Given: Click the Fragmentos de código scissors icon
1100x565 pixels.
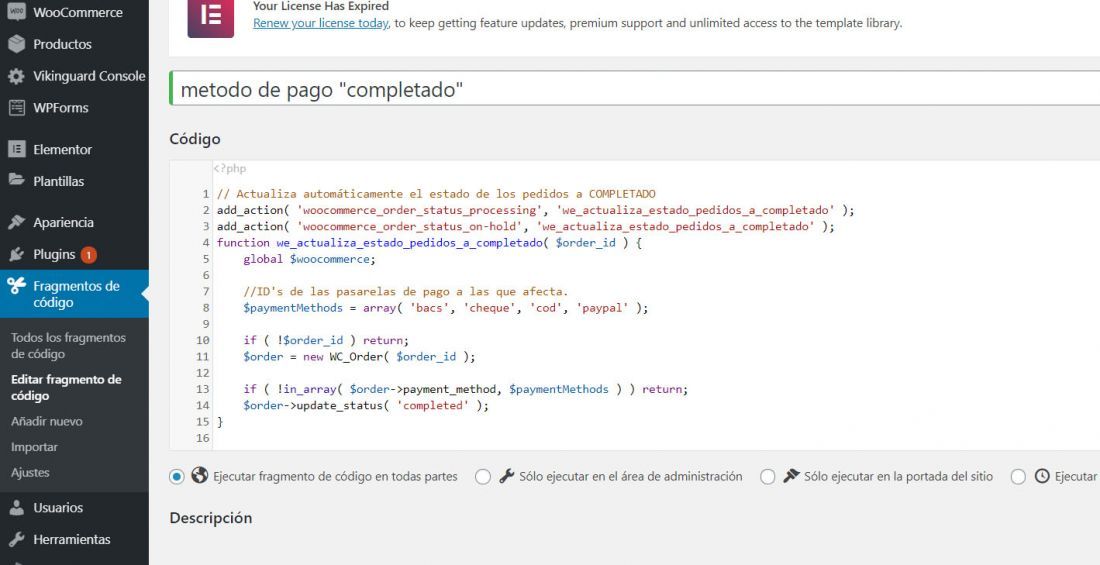Looking at the screenshot, I should click(16, 286).
